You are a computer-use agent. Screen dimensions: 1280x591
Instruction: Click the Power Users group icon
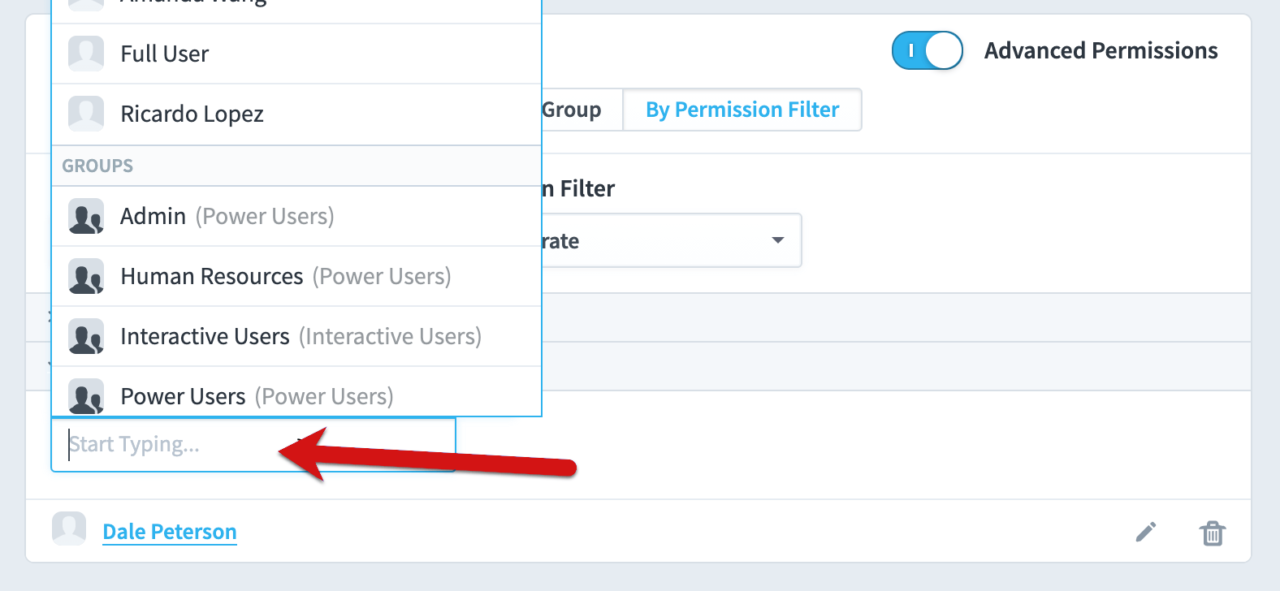point(86,396)
